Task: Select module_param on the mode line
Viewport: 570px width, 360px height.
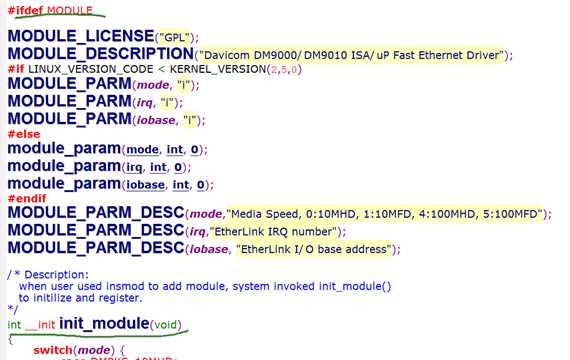Action: 64,148
